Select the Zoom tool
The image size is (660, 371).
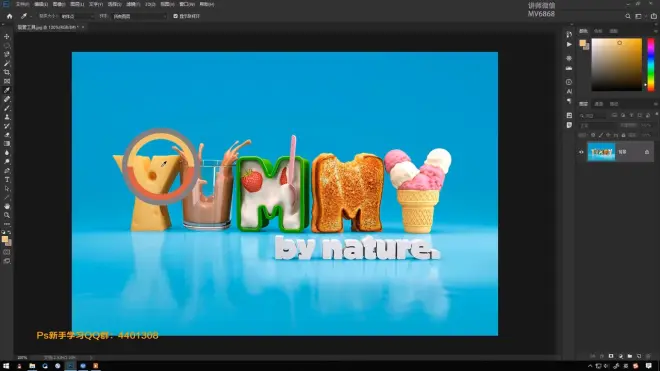point(7,215)
